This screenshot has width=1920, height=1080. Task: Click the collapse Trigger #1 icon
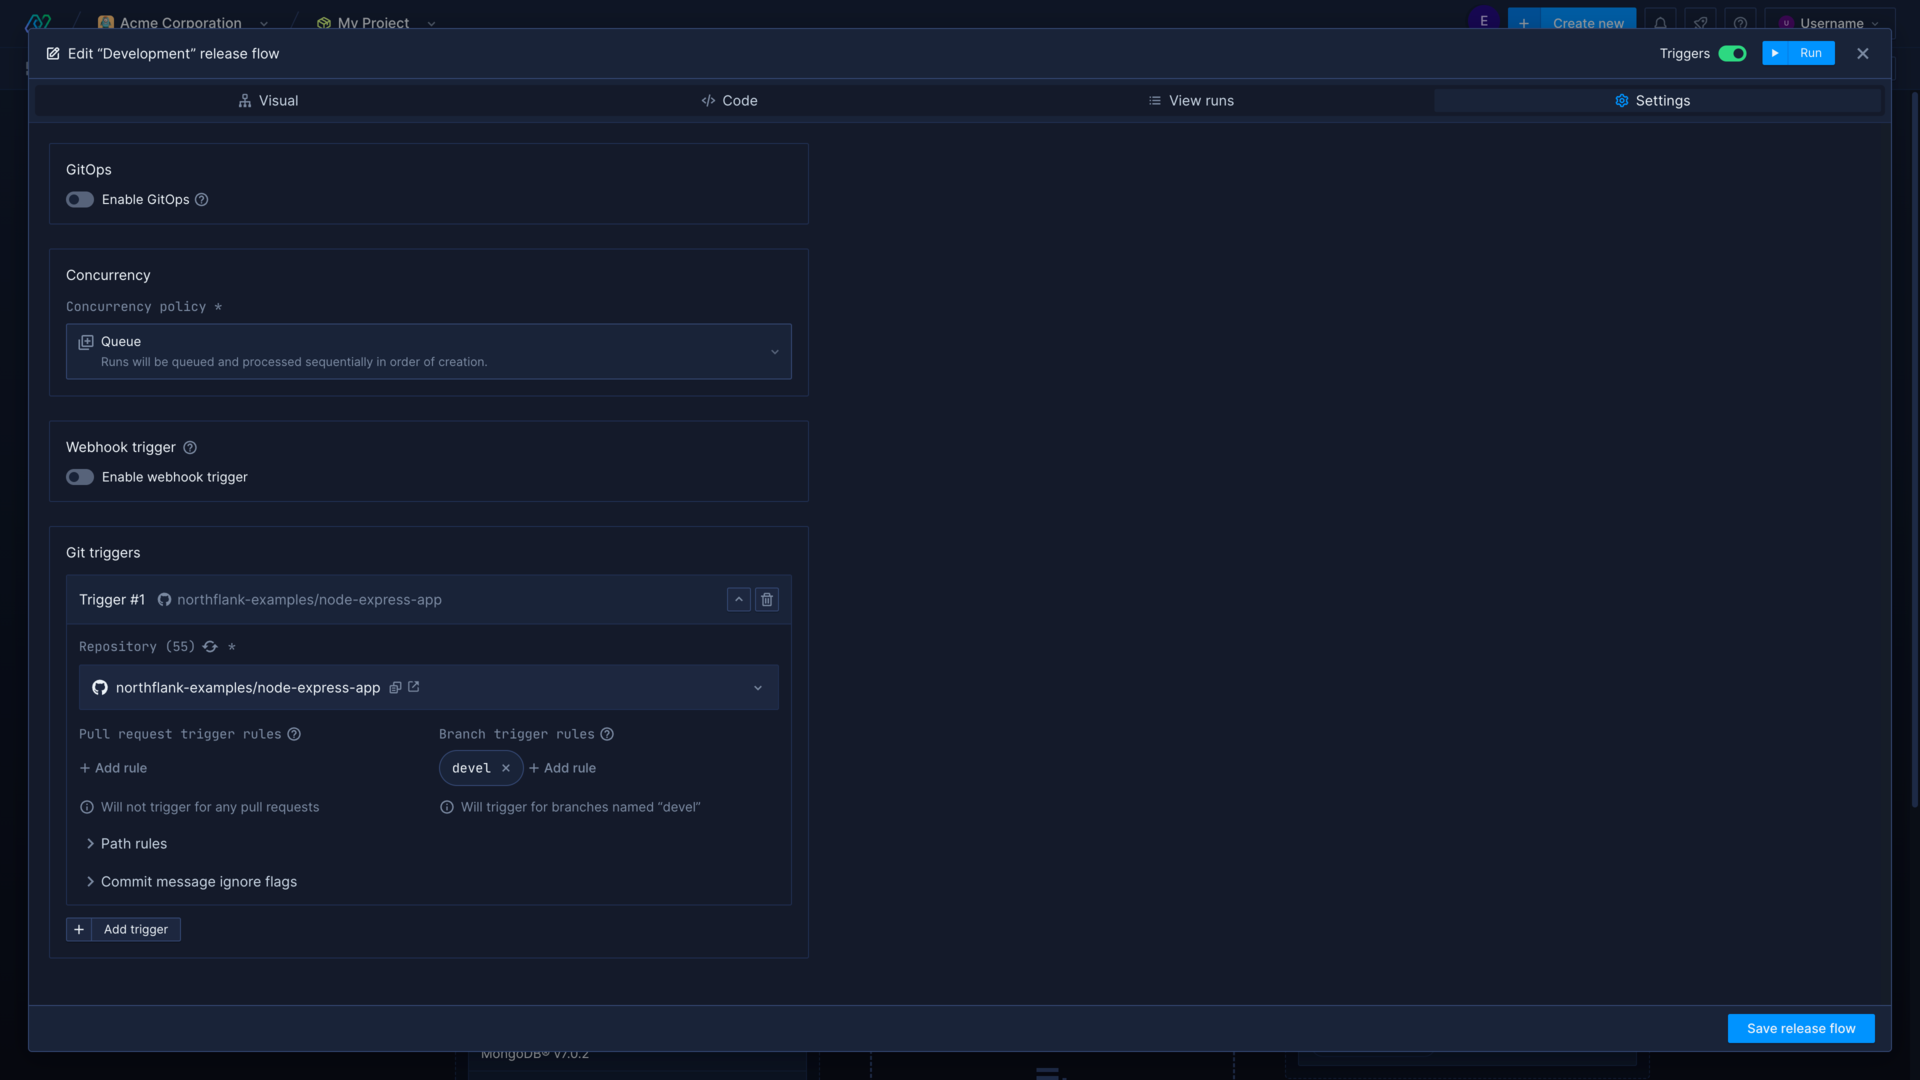click(x=738, y=599)
